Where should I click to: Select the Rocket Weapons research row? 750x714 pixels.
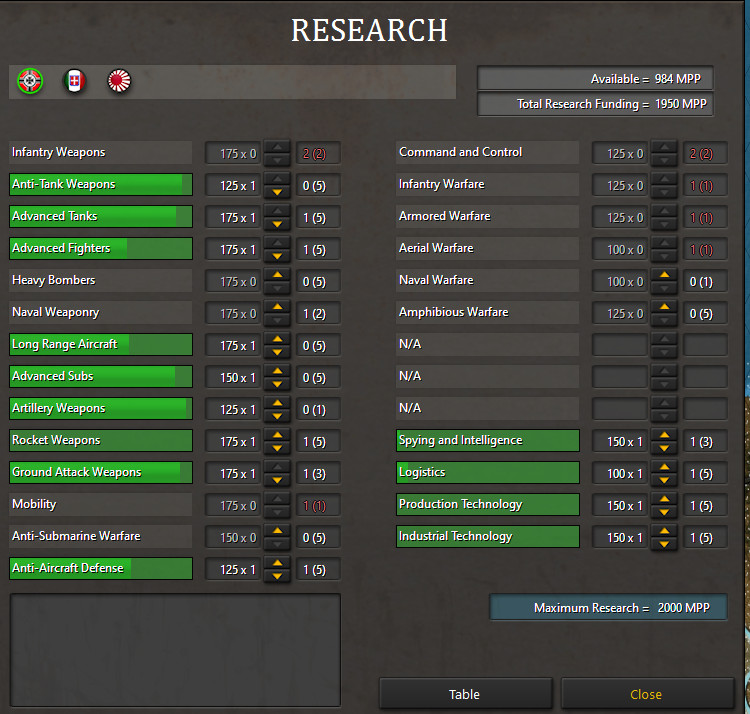(x=101, y=441)
